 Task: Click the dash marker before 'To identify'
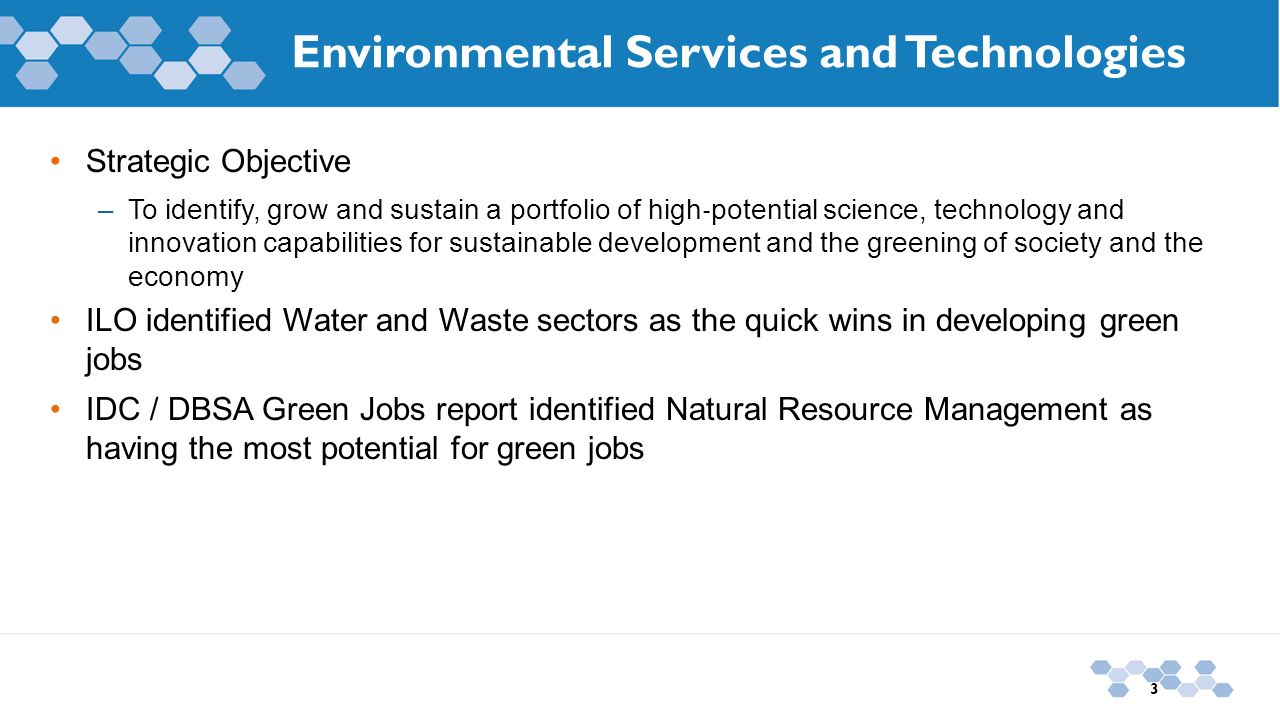106,211
